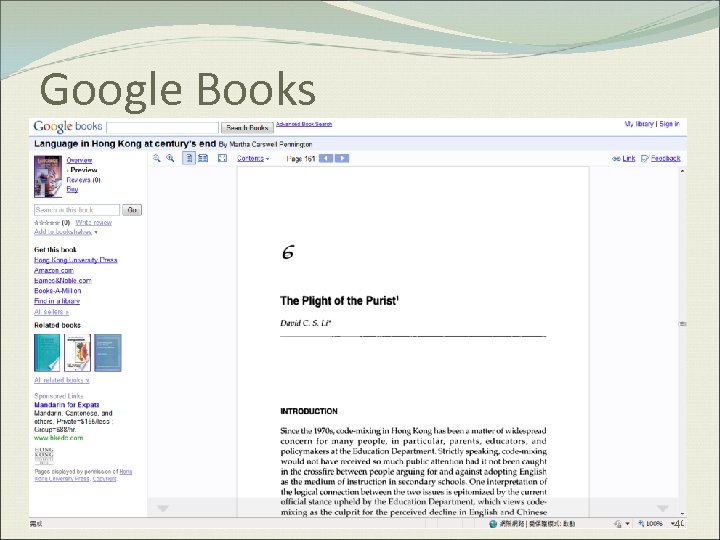Go to the previous page arrow

pyautogui.click(x=326, y=158)
